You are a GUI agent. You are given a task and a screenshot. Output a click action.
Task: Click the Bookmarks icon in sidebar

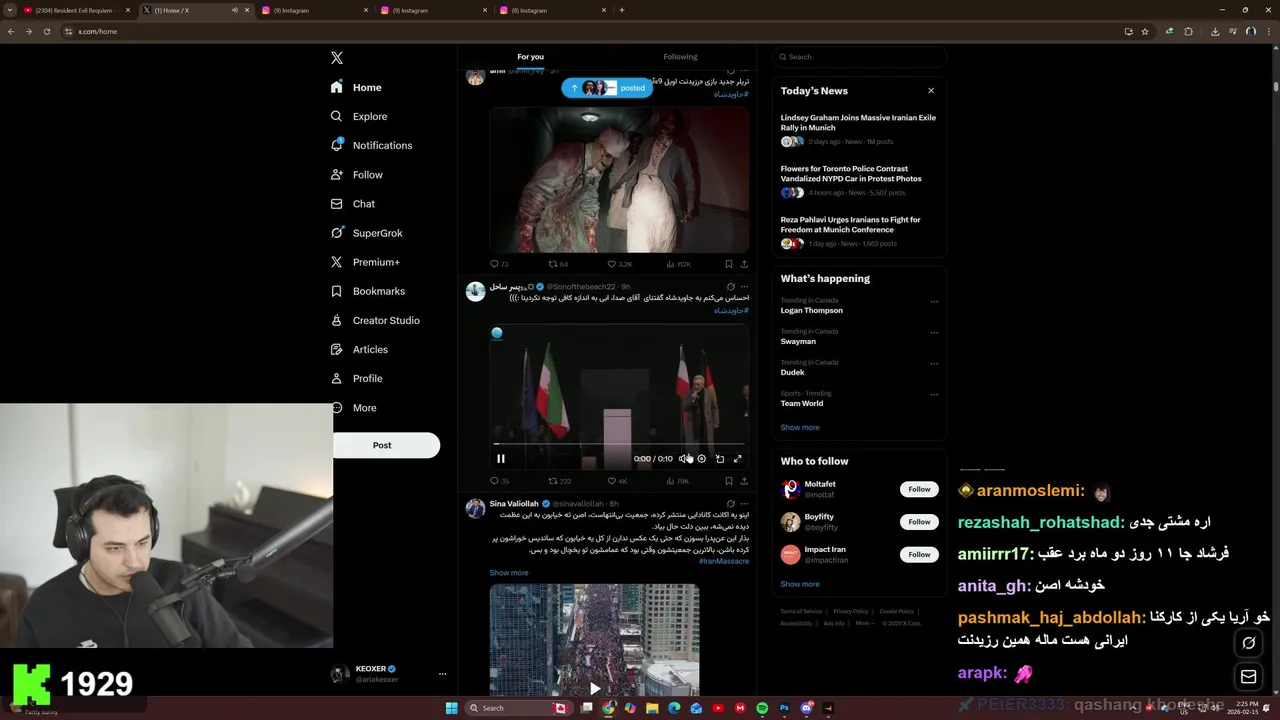[x=337, y=291]
